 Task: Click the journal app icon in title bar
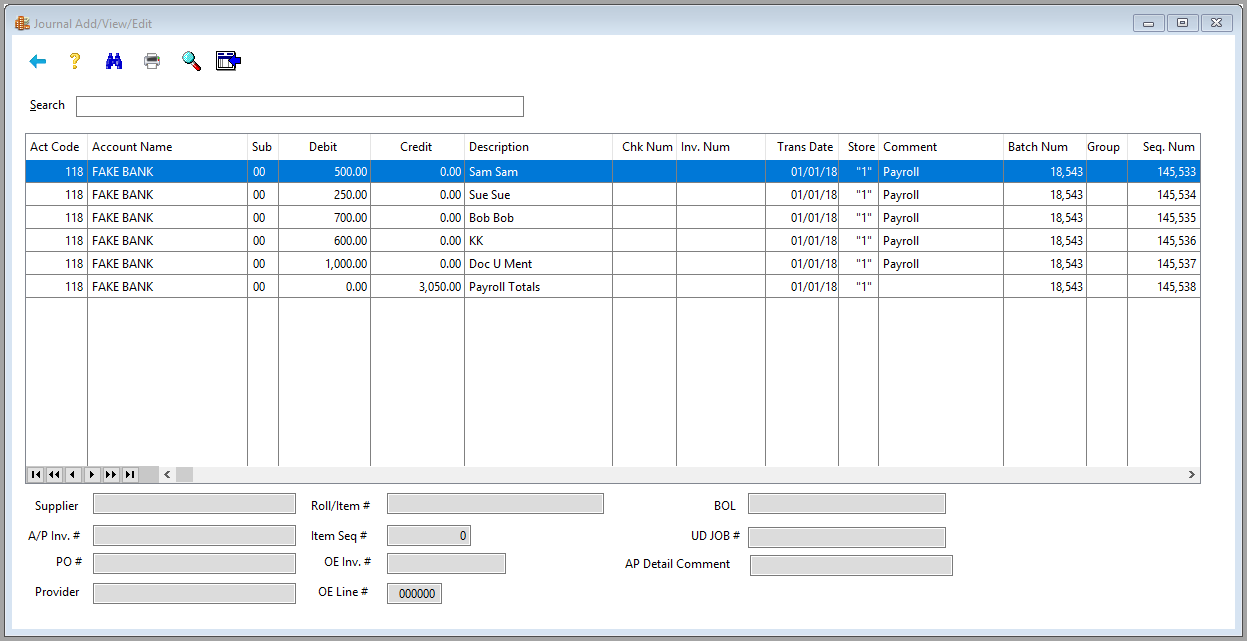point(22,23)
